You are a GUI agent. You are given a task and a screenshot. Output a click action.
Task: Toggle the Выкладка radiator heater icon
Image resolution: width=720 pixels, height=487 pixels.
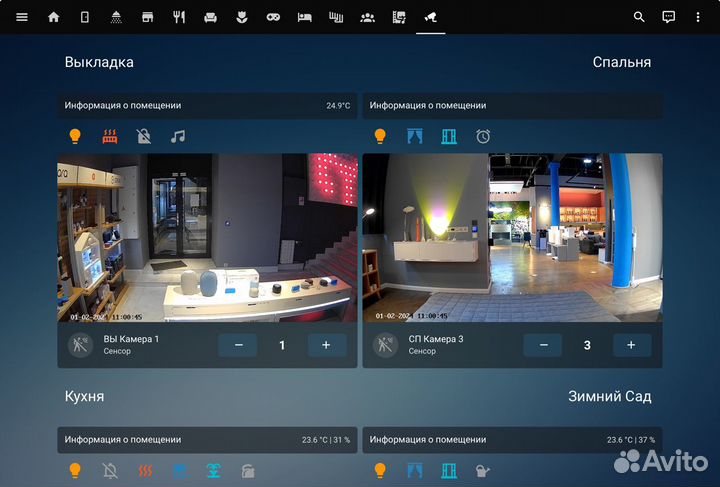click(x=109, y=136)
